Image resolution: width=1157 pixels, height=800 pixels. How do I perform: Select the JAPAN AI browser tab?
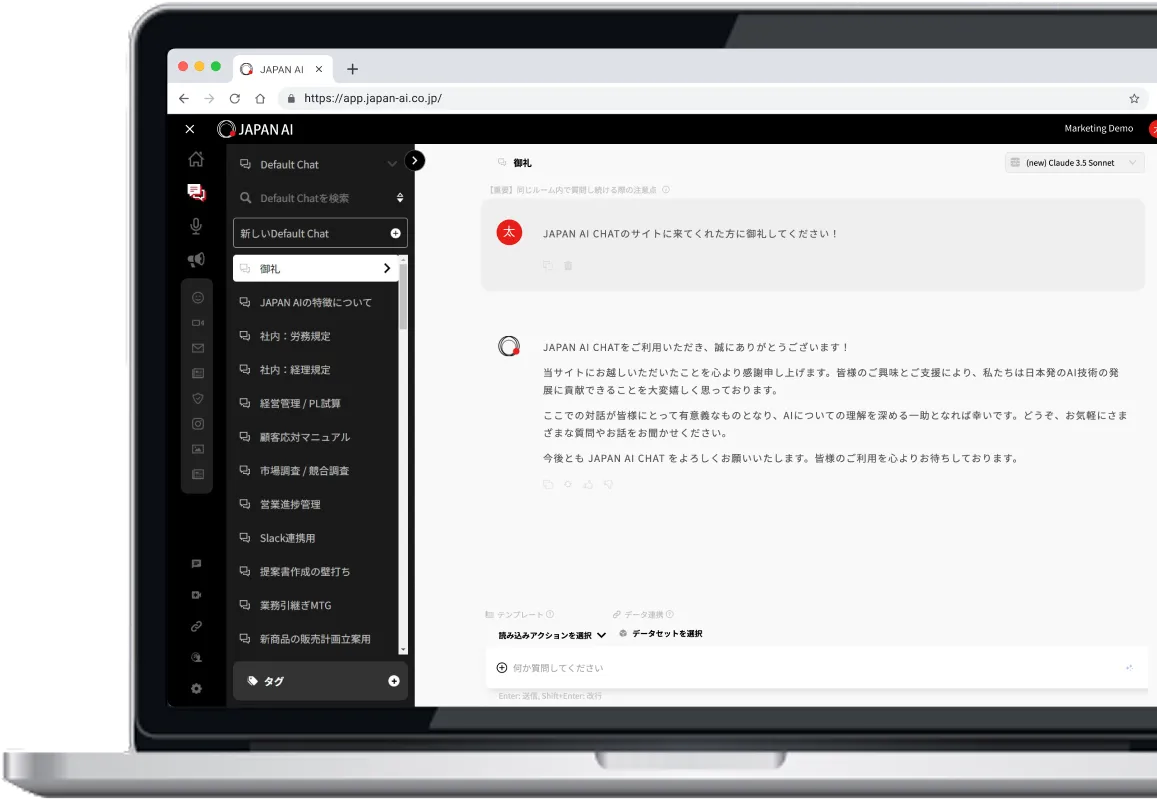283,69
